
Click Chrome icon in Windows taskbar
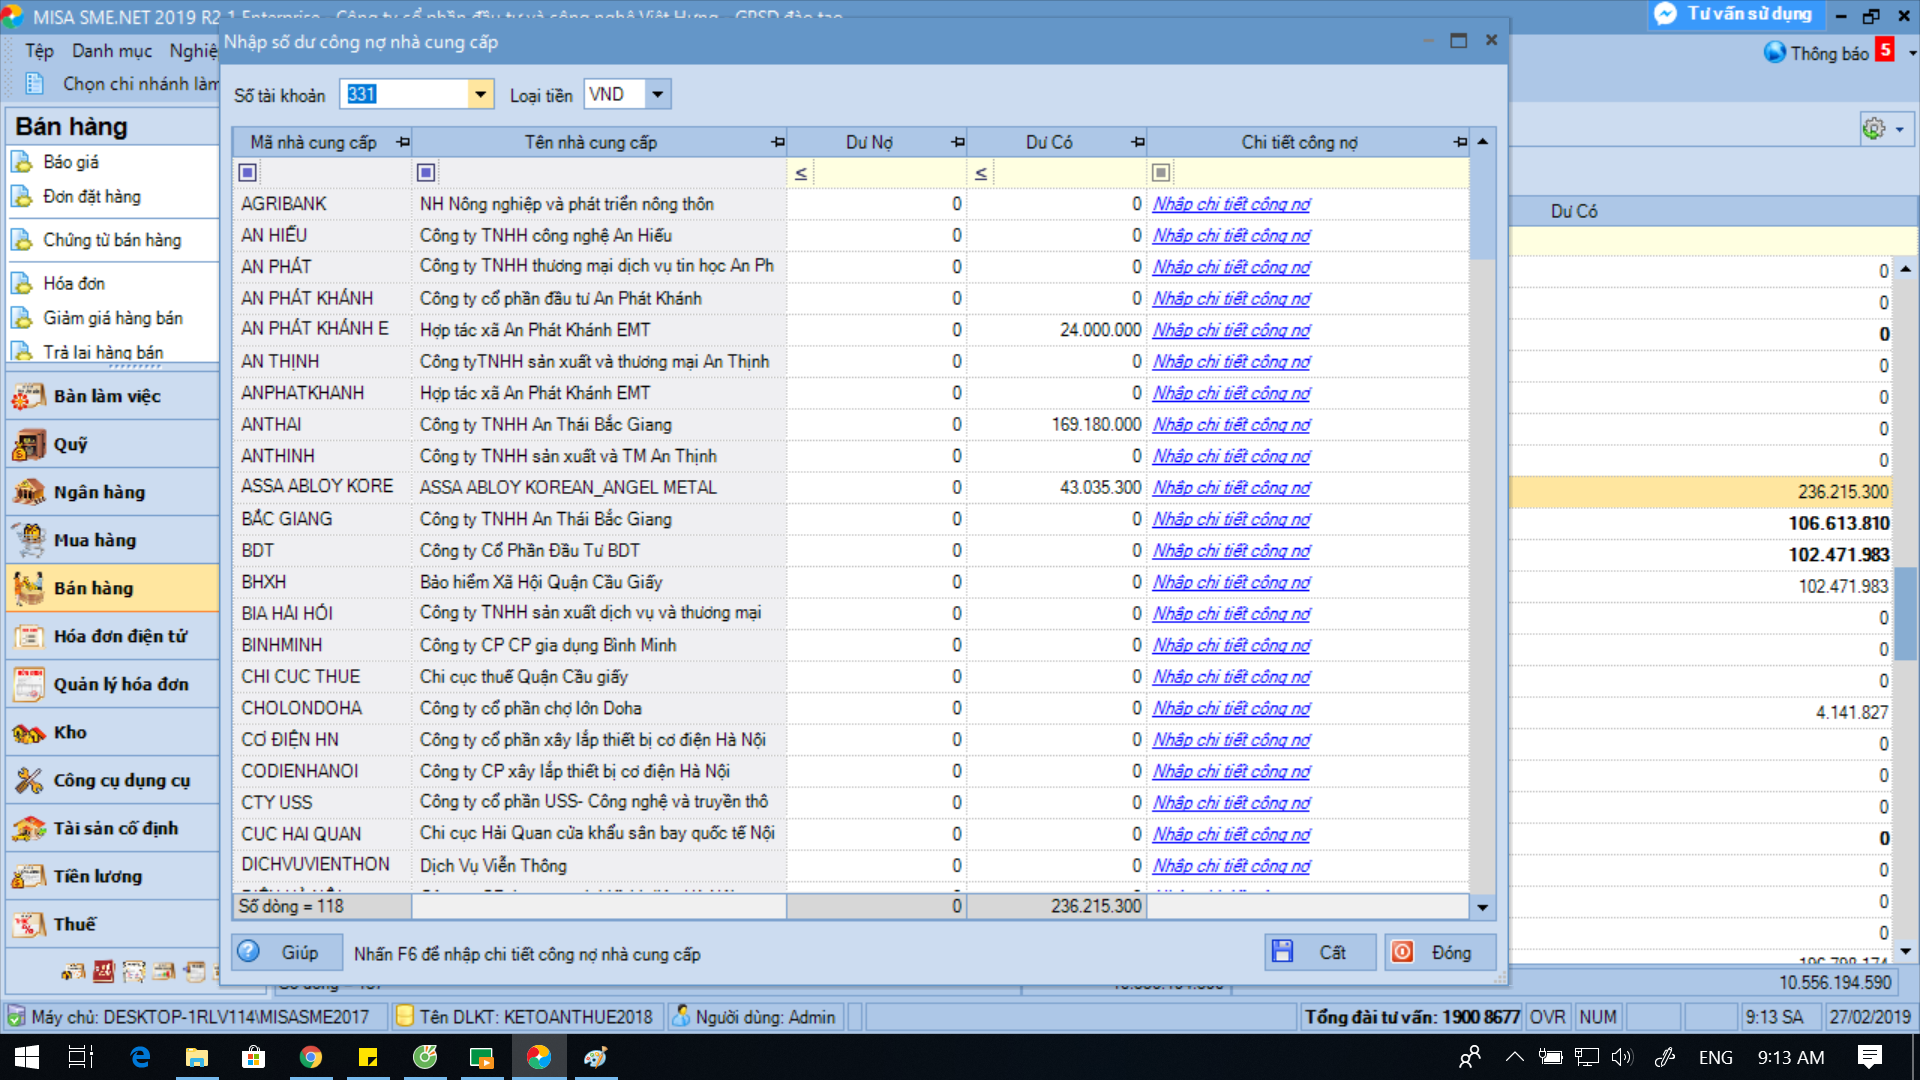pos(311,1057)
